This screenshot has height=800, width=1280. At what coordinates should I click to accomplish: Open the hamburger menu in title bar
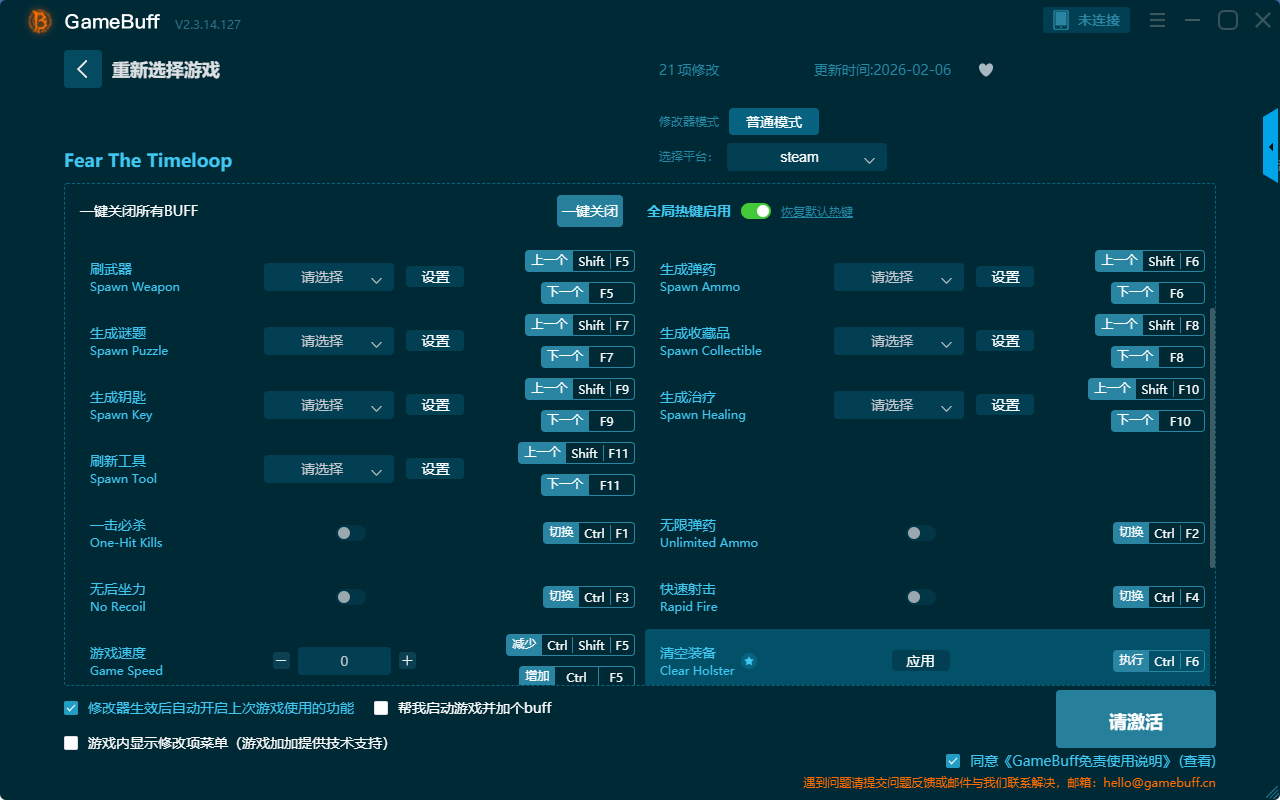tap(1157, 21)
